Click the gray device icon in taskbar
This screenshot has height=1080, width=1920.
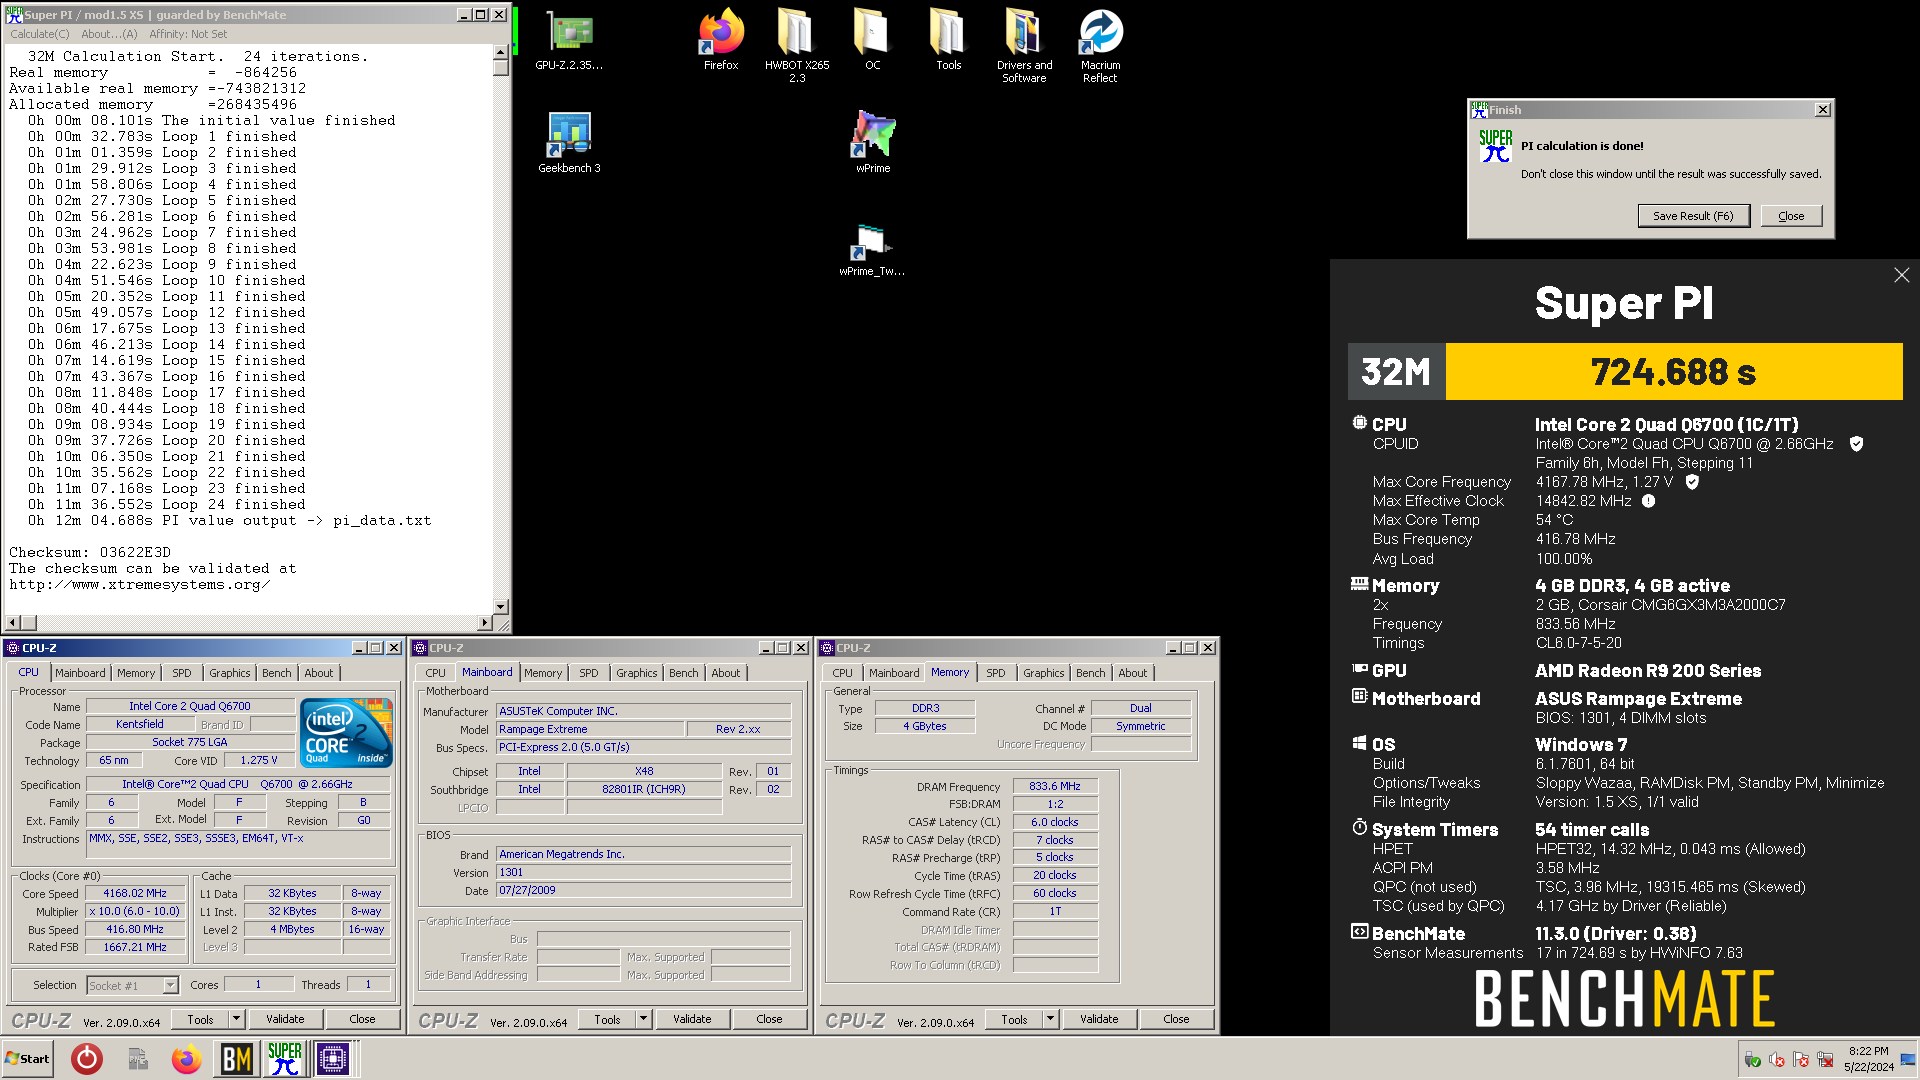138,1059
